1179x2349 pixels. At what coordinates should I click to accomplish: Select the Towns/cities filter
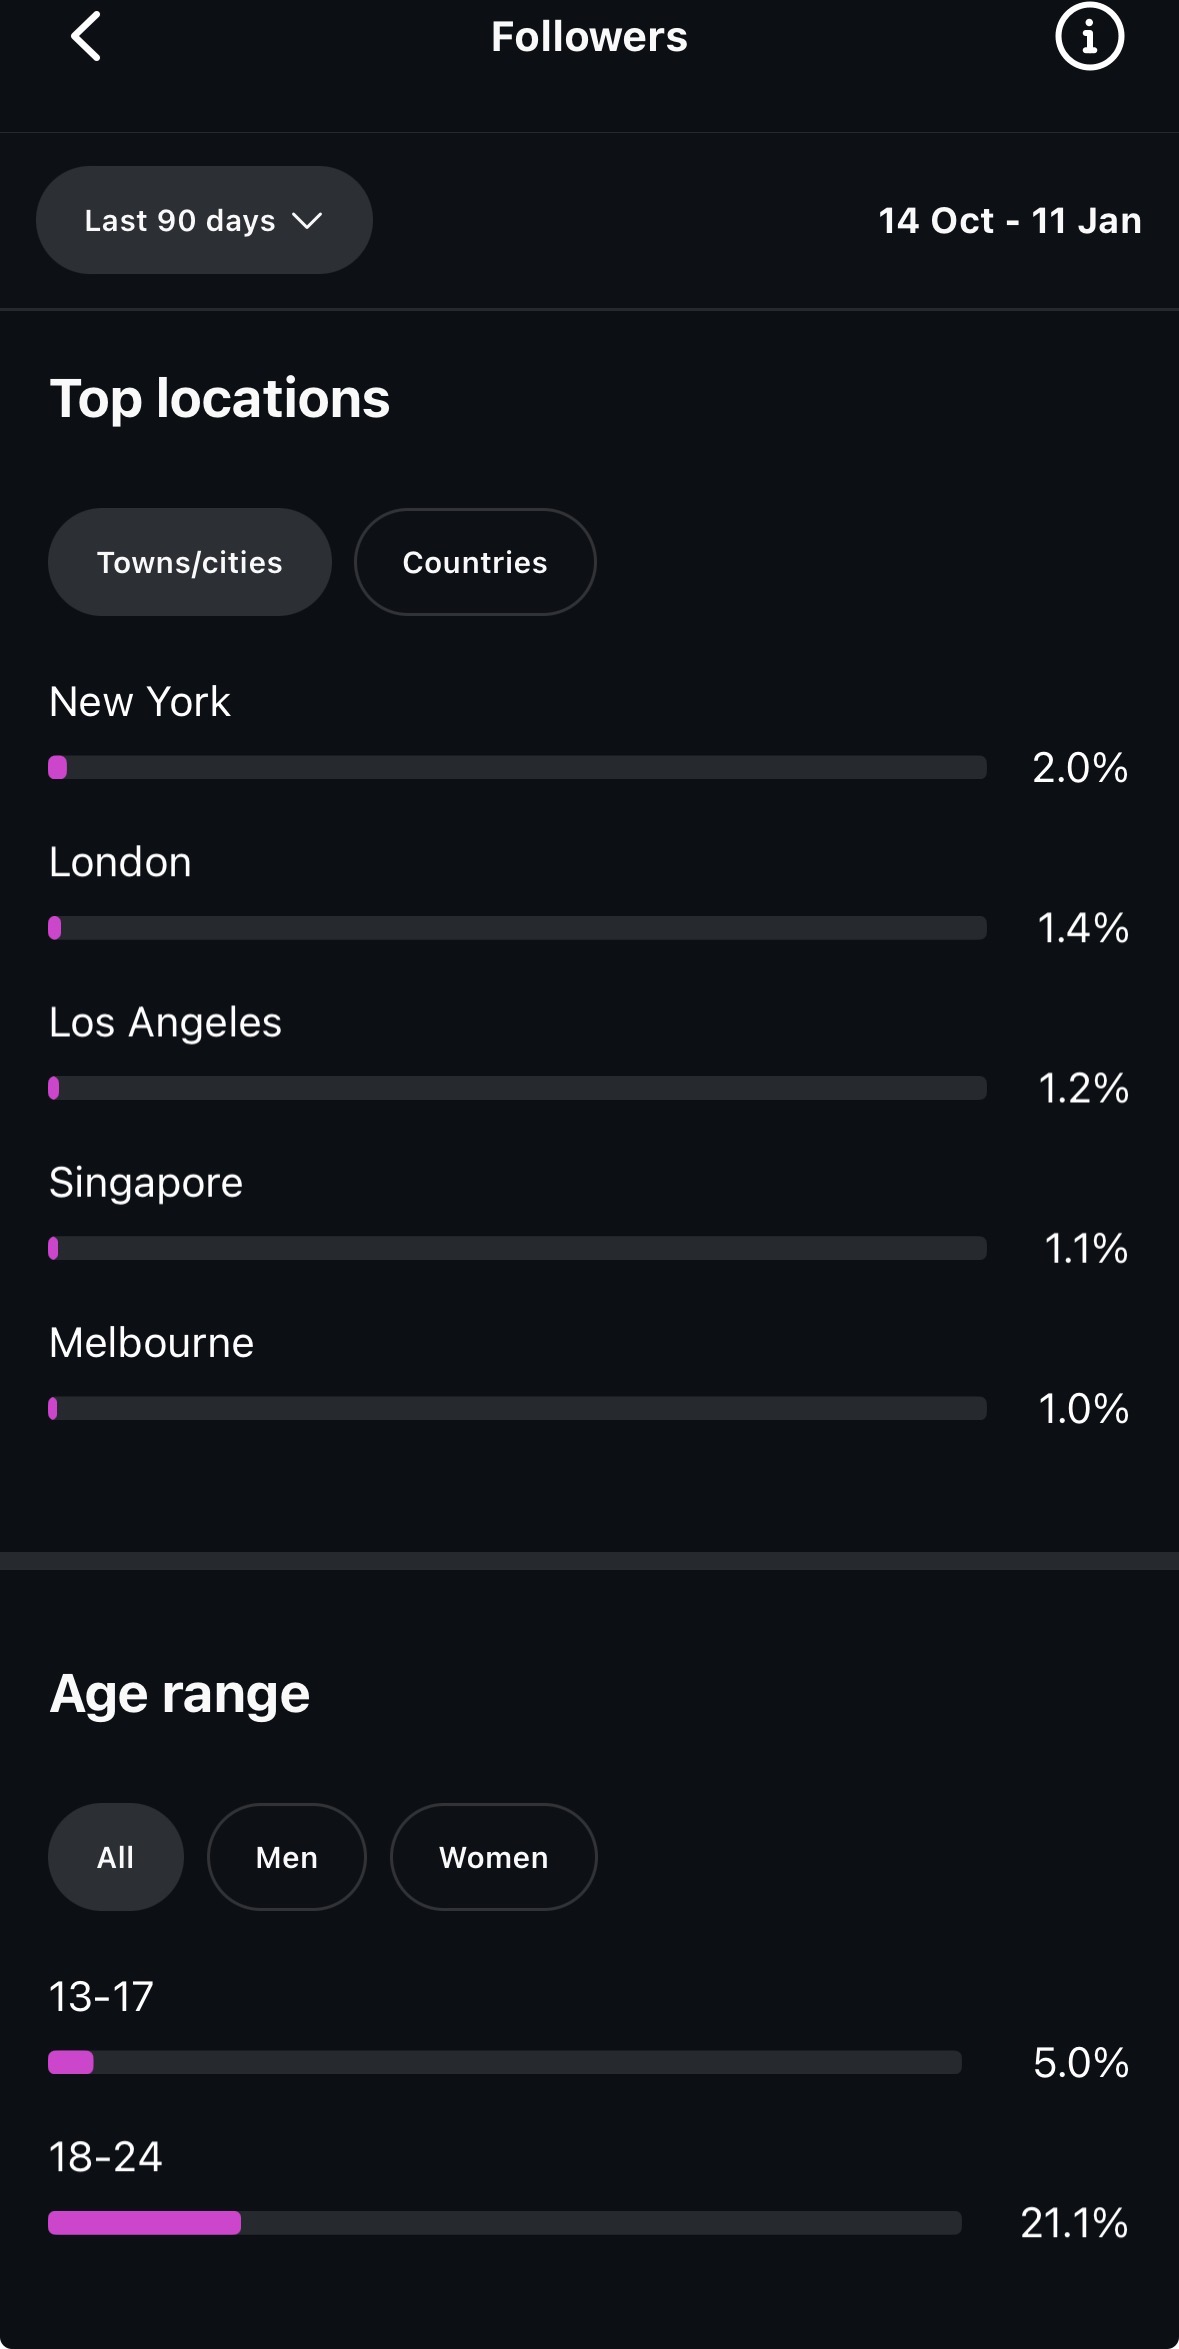(x=190, y=562)
